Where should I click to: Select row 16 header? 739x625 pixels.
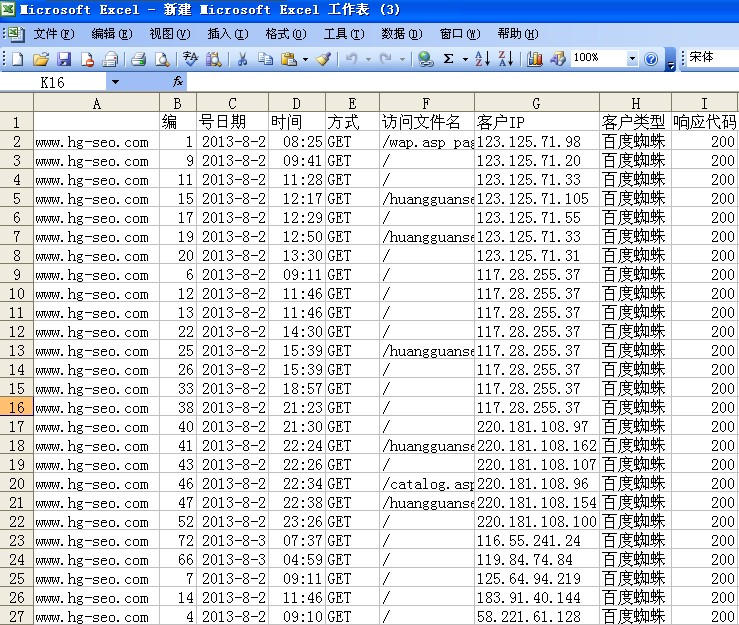pos(16,408)
